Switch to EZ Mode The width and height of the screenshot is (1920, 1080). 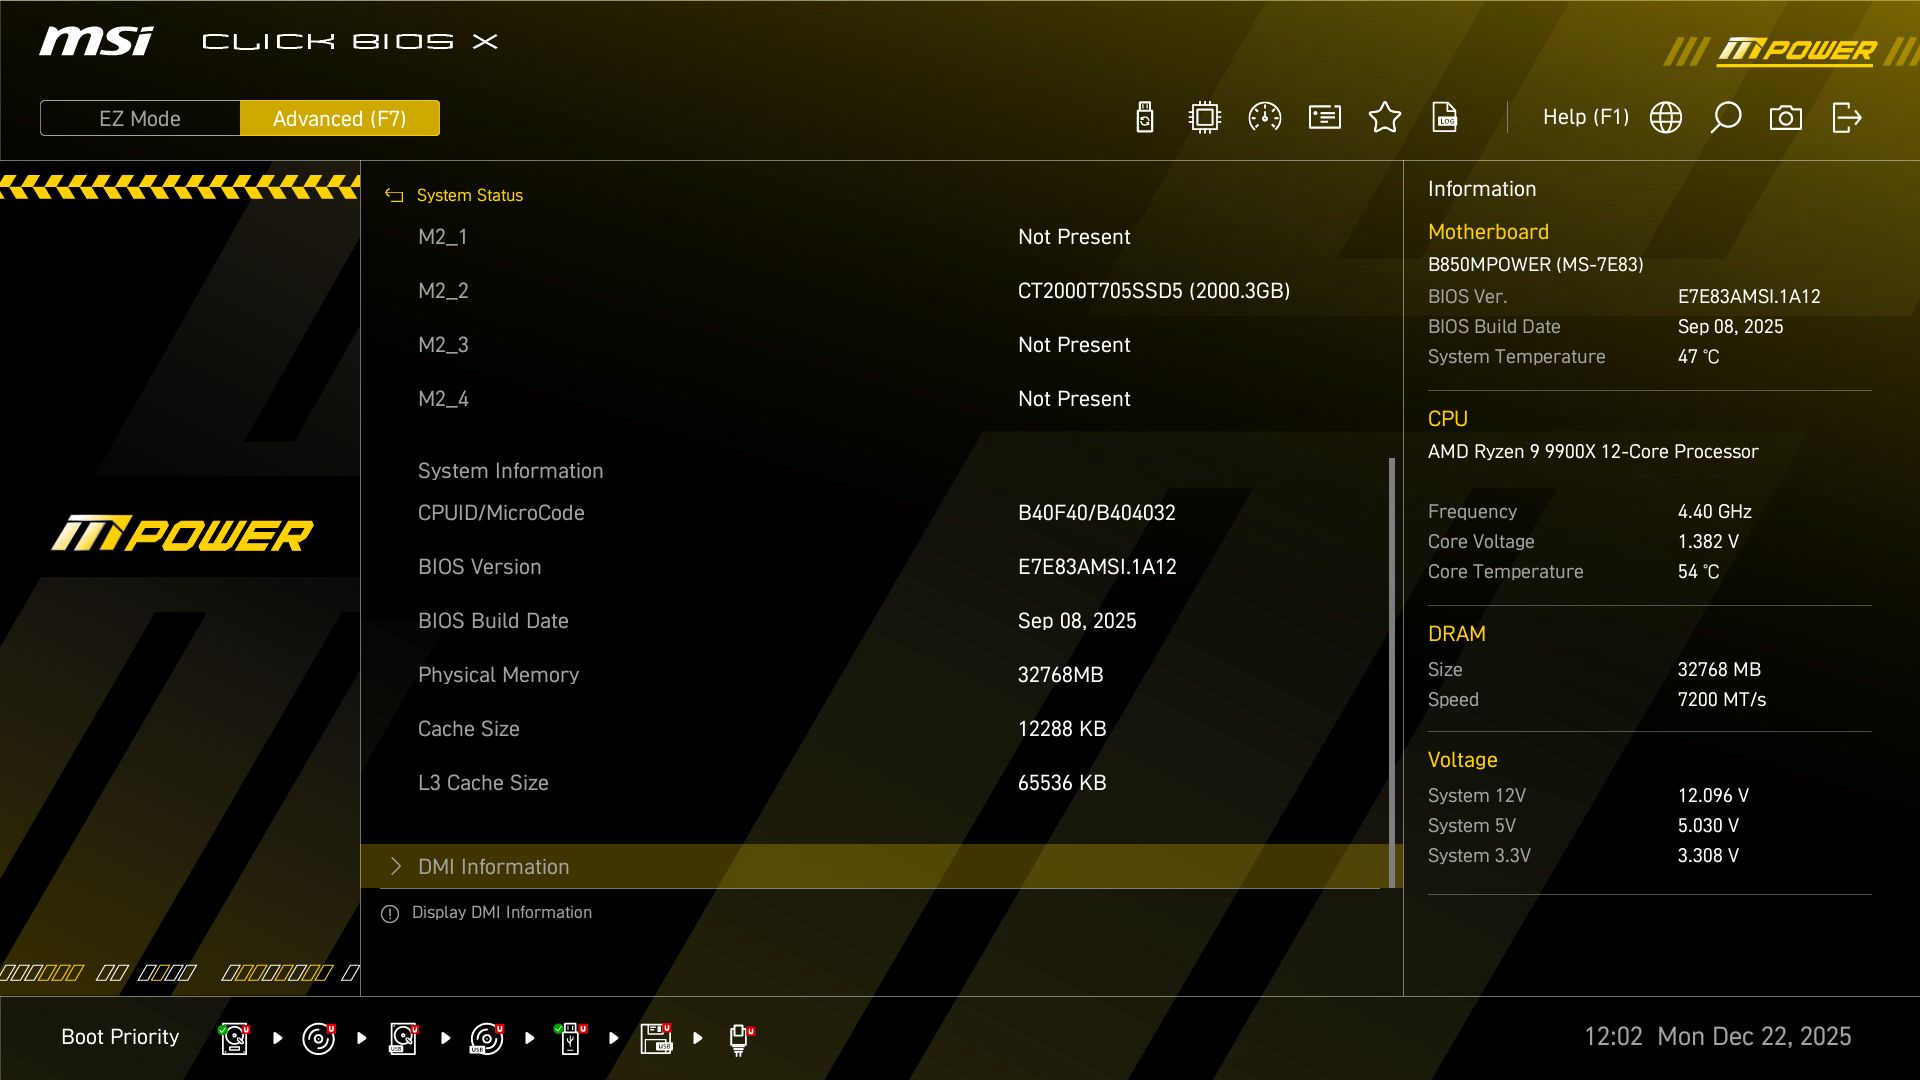139,118
